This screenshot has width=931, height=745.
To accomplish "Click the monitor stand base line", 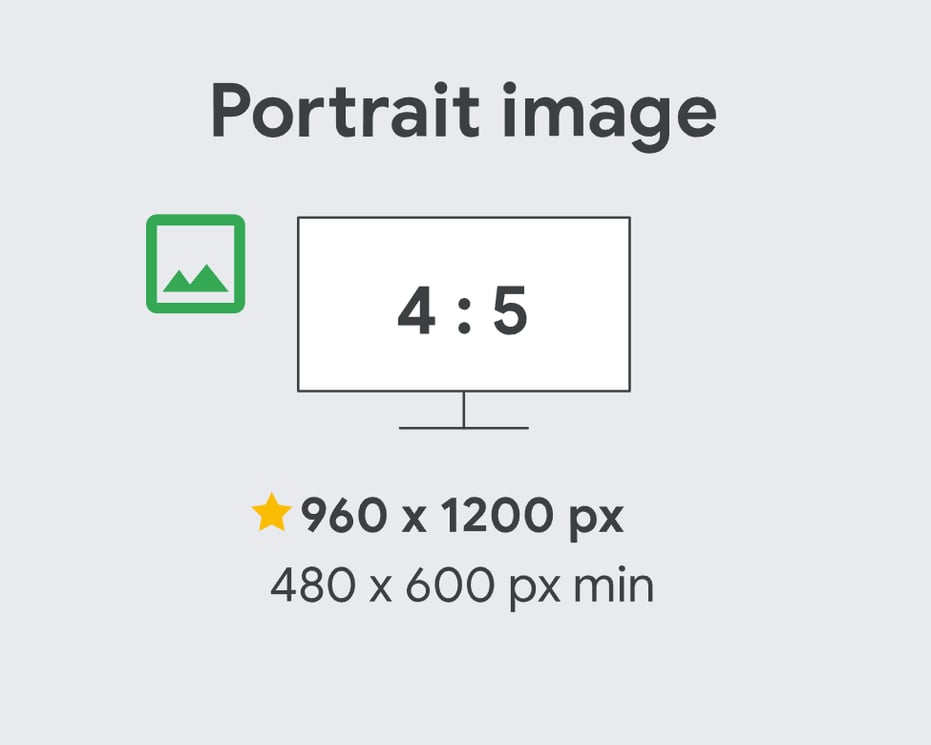I will tap(464, 427).
